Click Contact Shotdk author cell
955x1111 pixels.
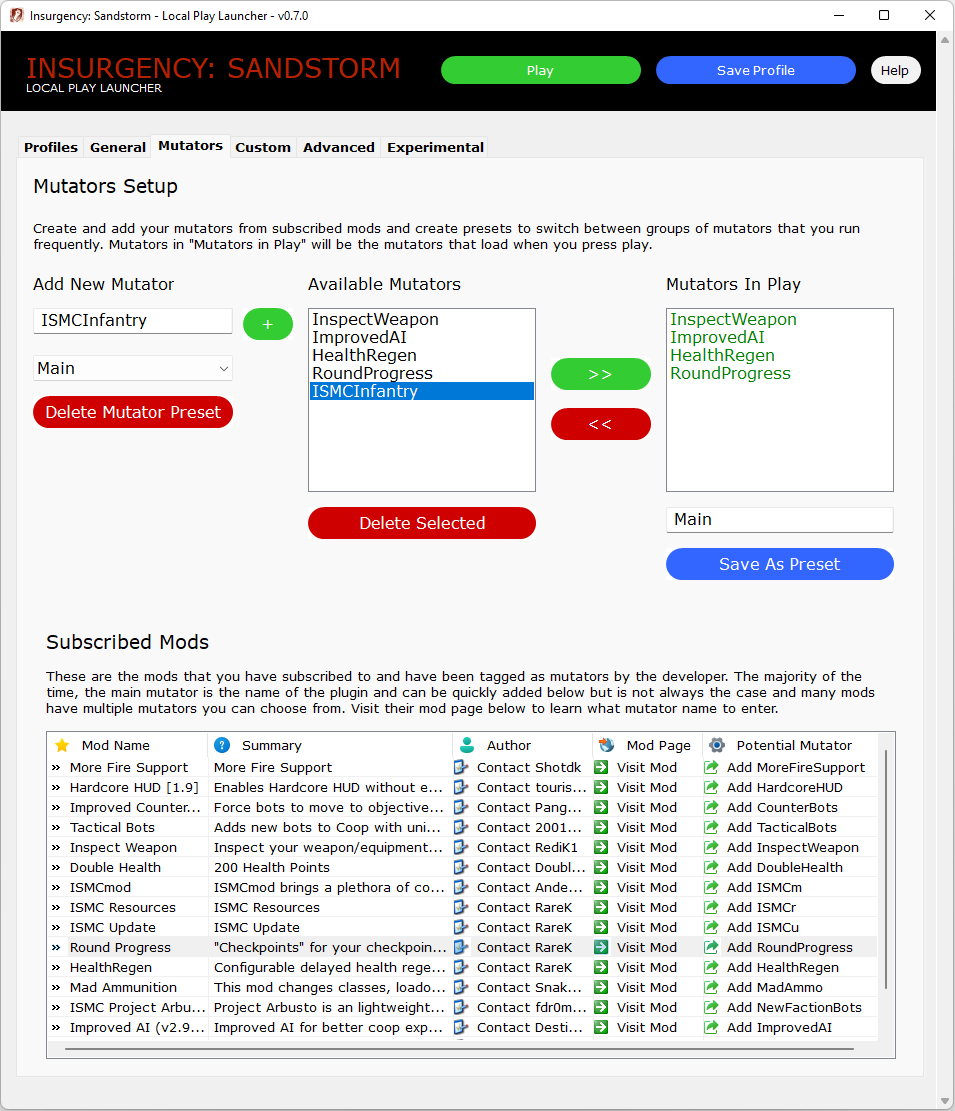click(529, 767)
